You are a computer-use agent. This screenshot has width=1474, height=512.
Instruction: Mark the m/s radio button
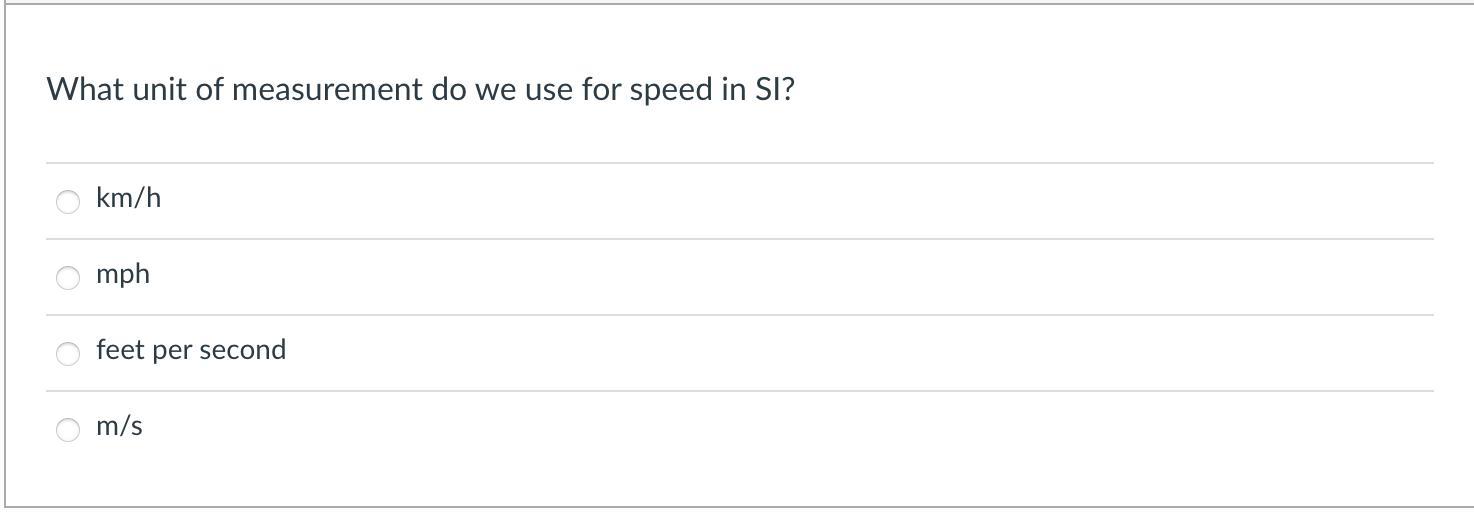(68, 430)
